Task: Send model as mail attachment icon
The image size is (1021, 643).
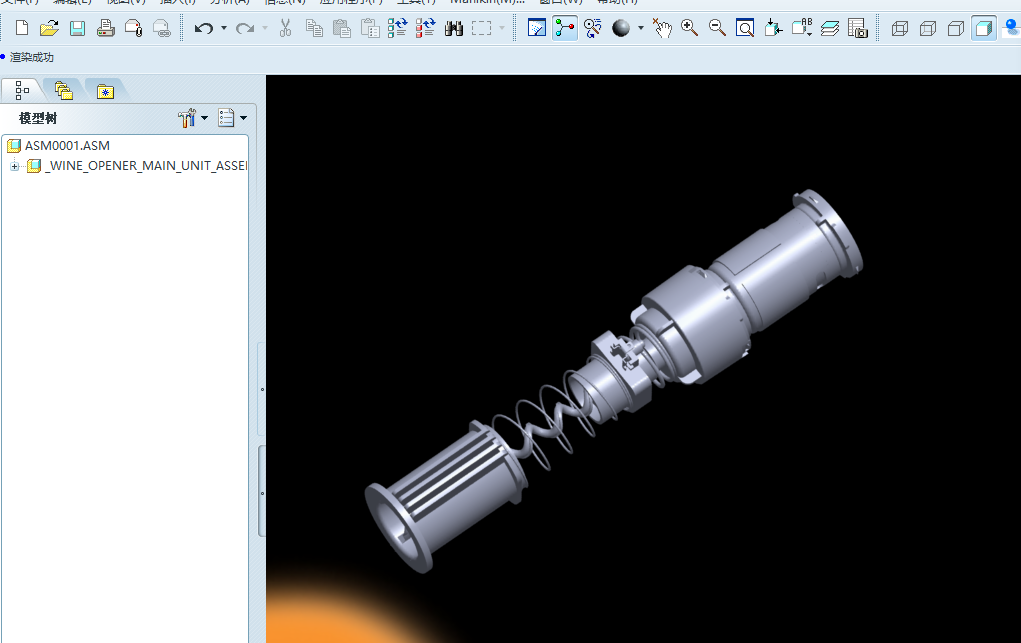Action: pos(133,28)
